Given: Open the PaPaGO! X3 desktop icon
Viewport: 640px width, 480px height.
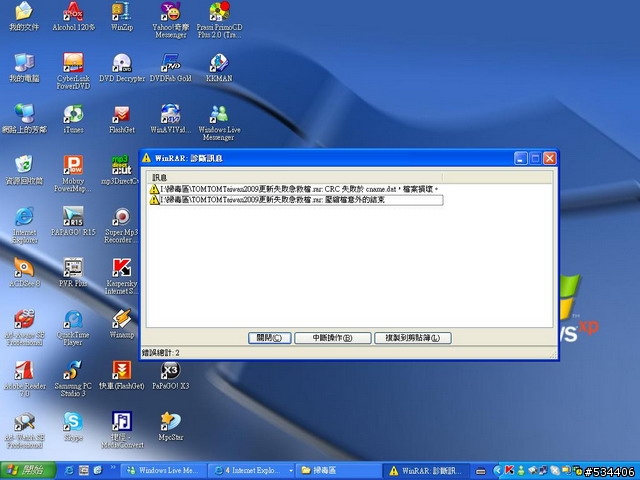Looking at the screenshot, I should 171,375.
